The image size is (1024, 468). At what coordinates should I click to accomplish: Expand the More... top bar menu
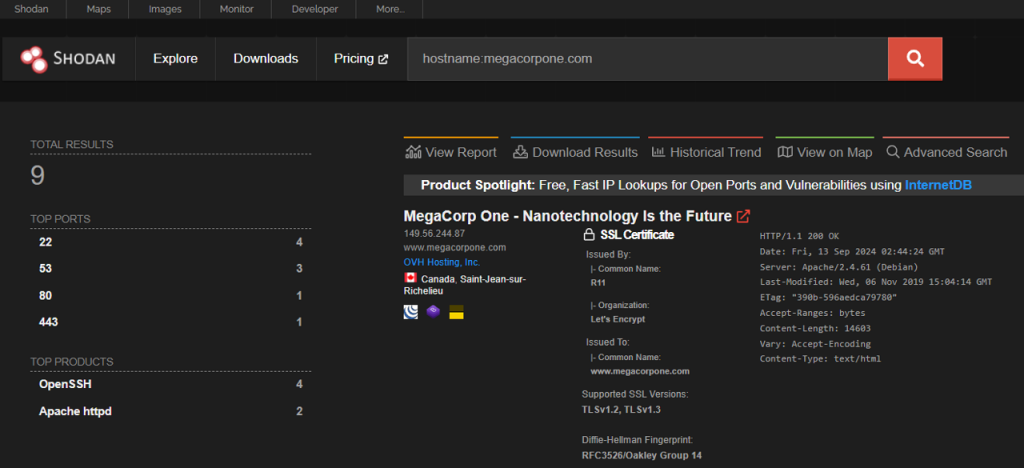point(391,9)
